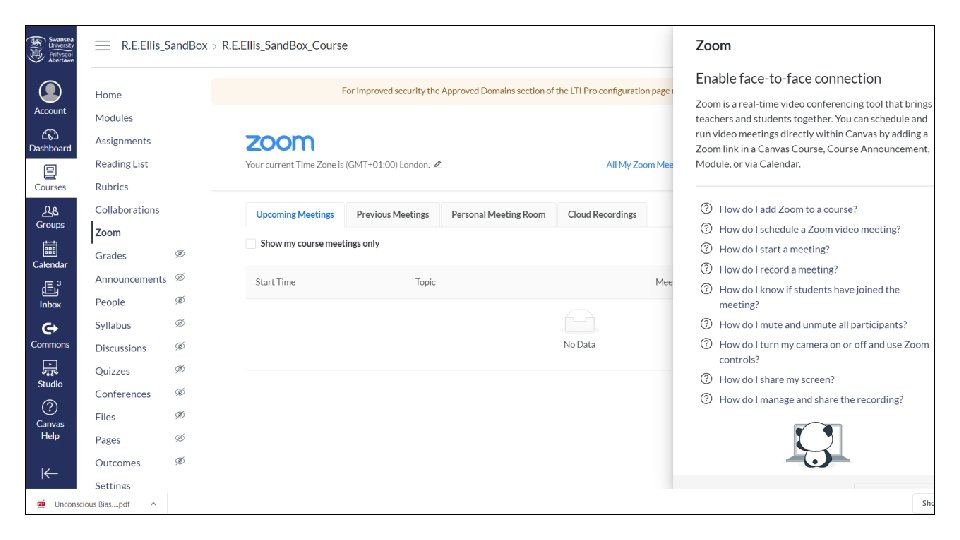Go to Dashboard in the sidebar

[50, 140]
